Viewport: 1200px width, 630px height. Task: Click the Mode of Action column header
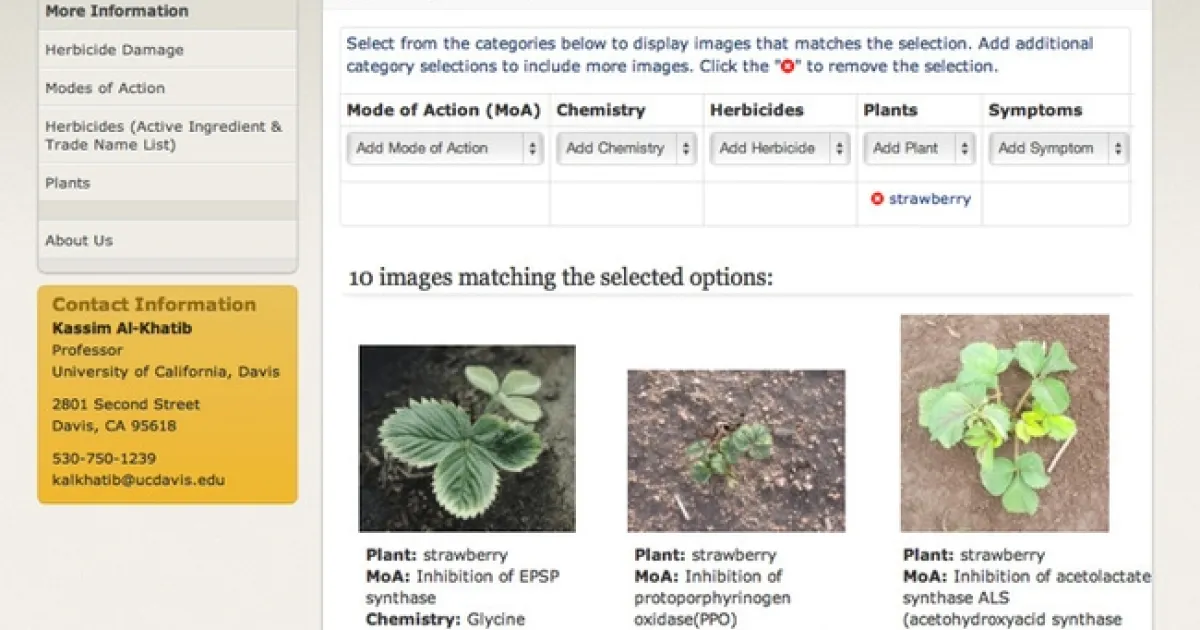(x=443, y=110)
